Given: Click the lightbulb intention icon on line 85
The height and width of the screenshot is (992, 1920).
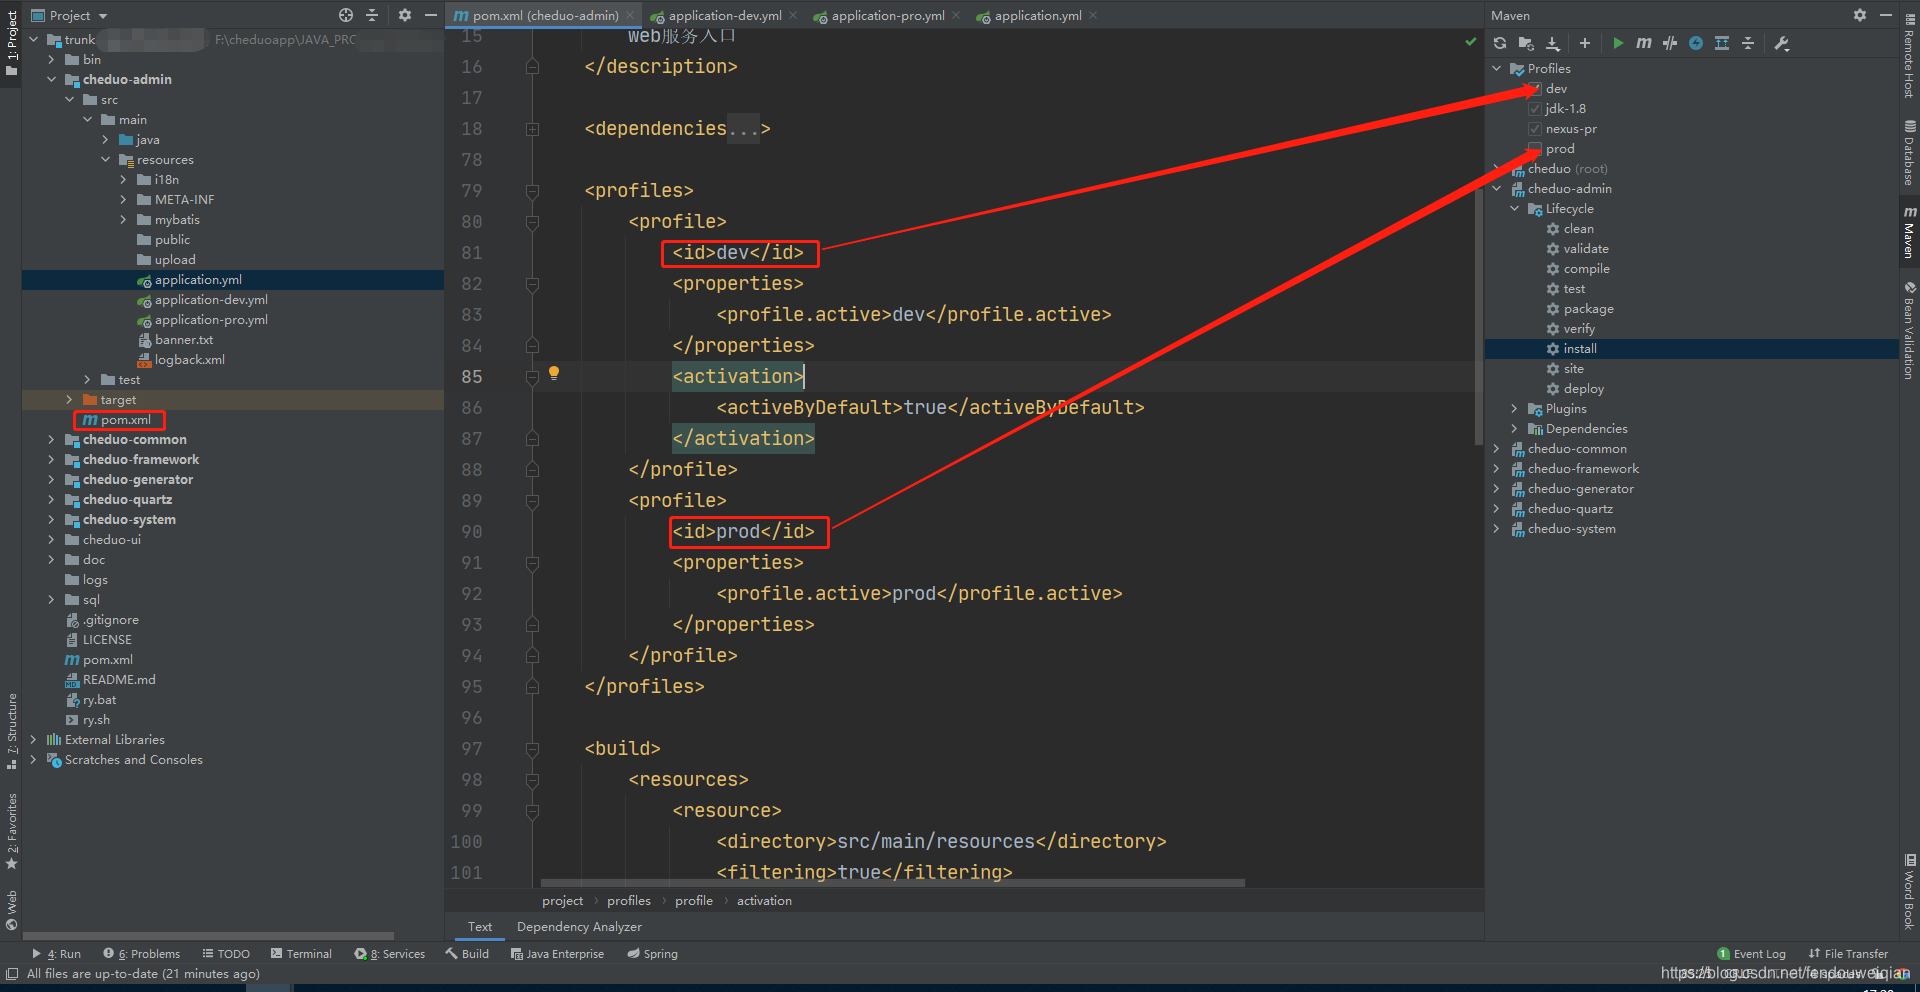Looking at the screenshot, I should pyautogui.click(x=554, y=373).
